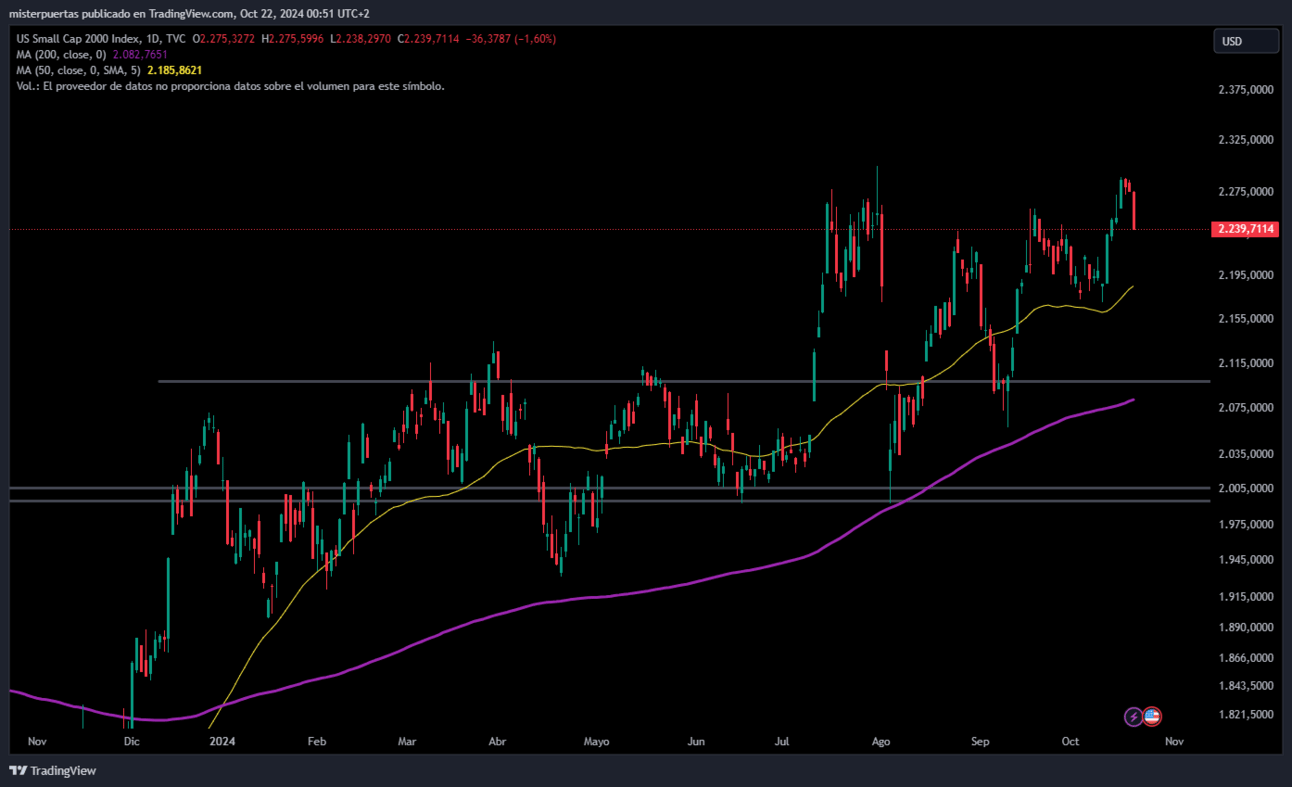Image resolution: width=1292 pixels, height=787 pixels.
Task: Click the Vol. no-data message in the legend
Action: pos(231,86)
